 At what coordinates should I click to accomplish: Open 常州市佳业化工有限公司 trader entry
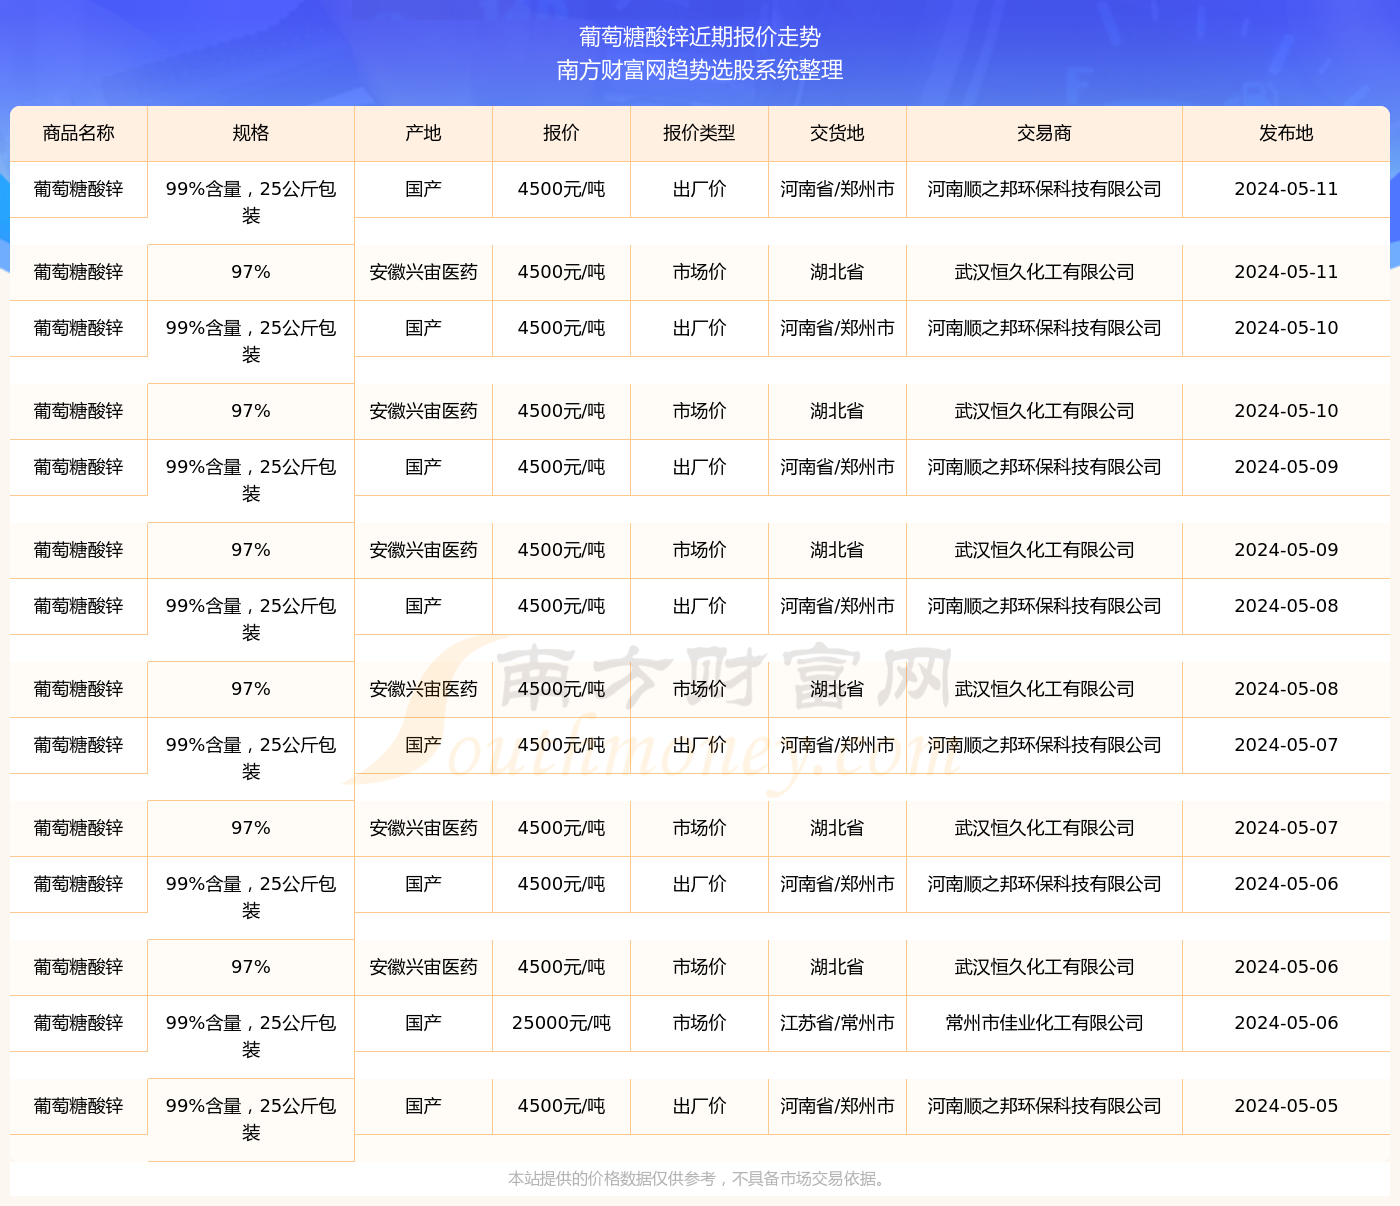[1044, 1023]
